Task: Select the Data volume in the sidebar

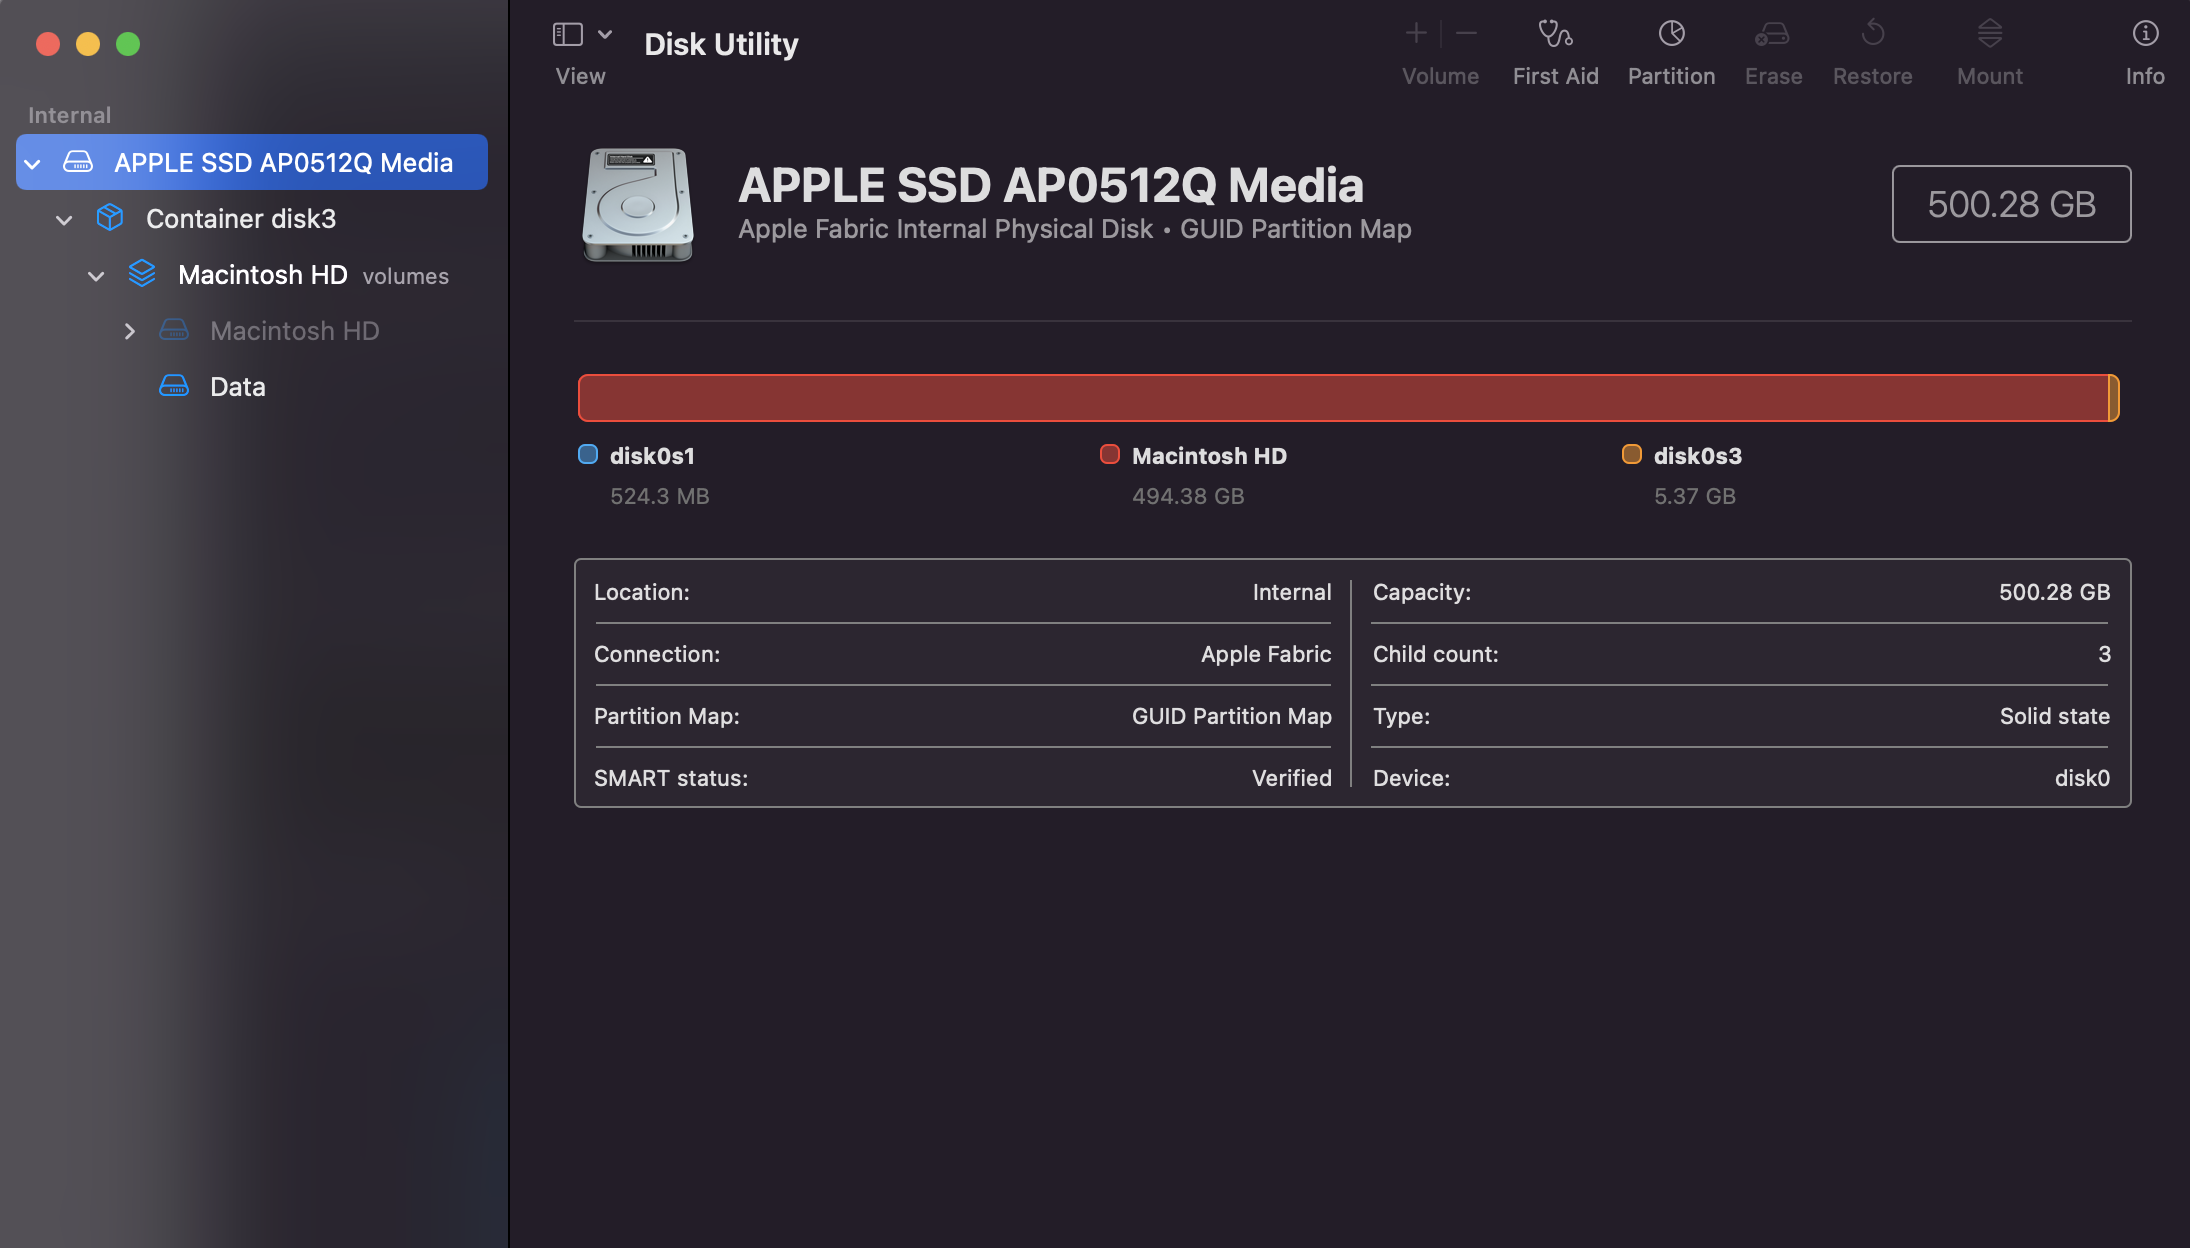Action: 238,387
